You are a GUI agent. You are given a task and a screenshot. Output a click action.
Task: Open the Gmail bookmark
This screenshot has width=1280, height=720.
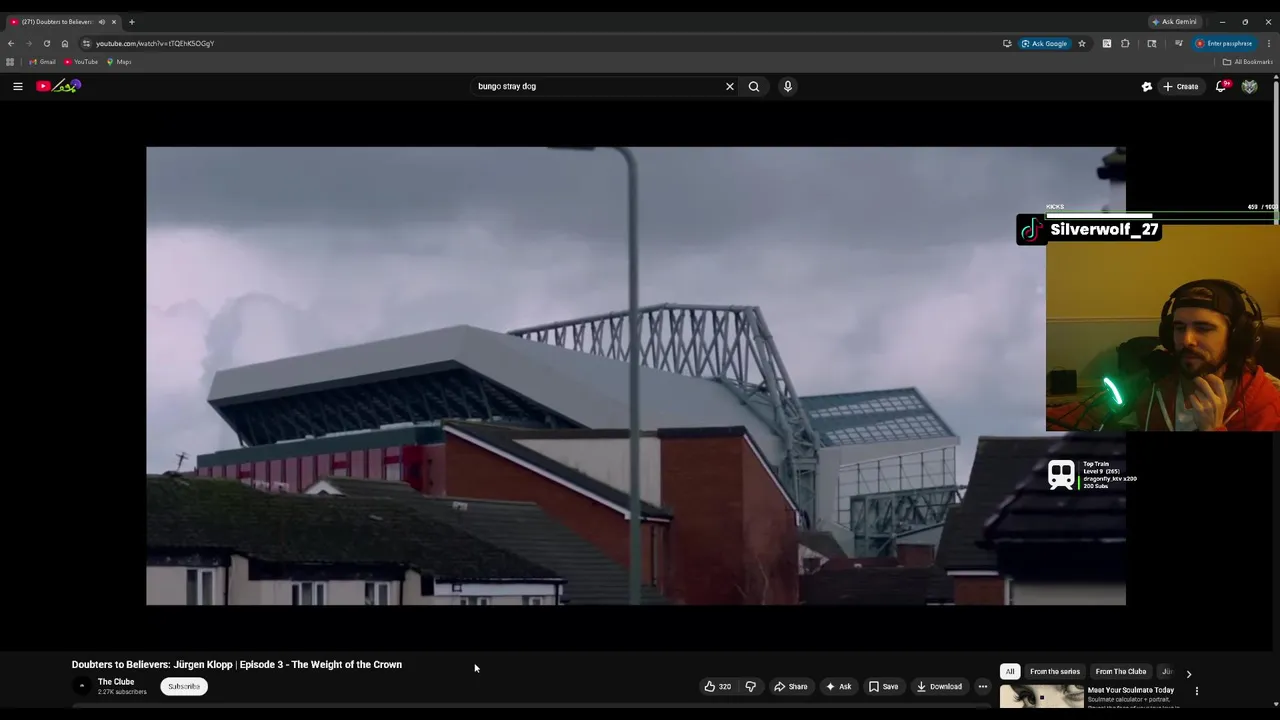coord(42,62)
